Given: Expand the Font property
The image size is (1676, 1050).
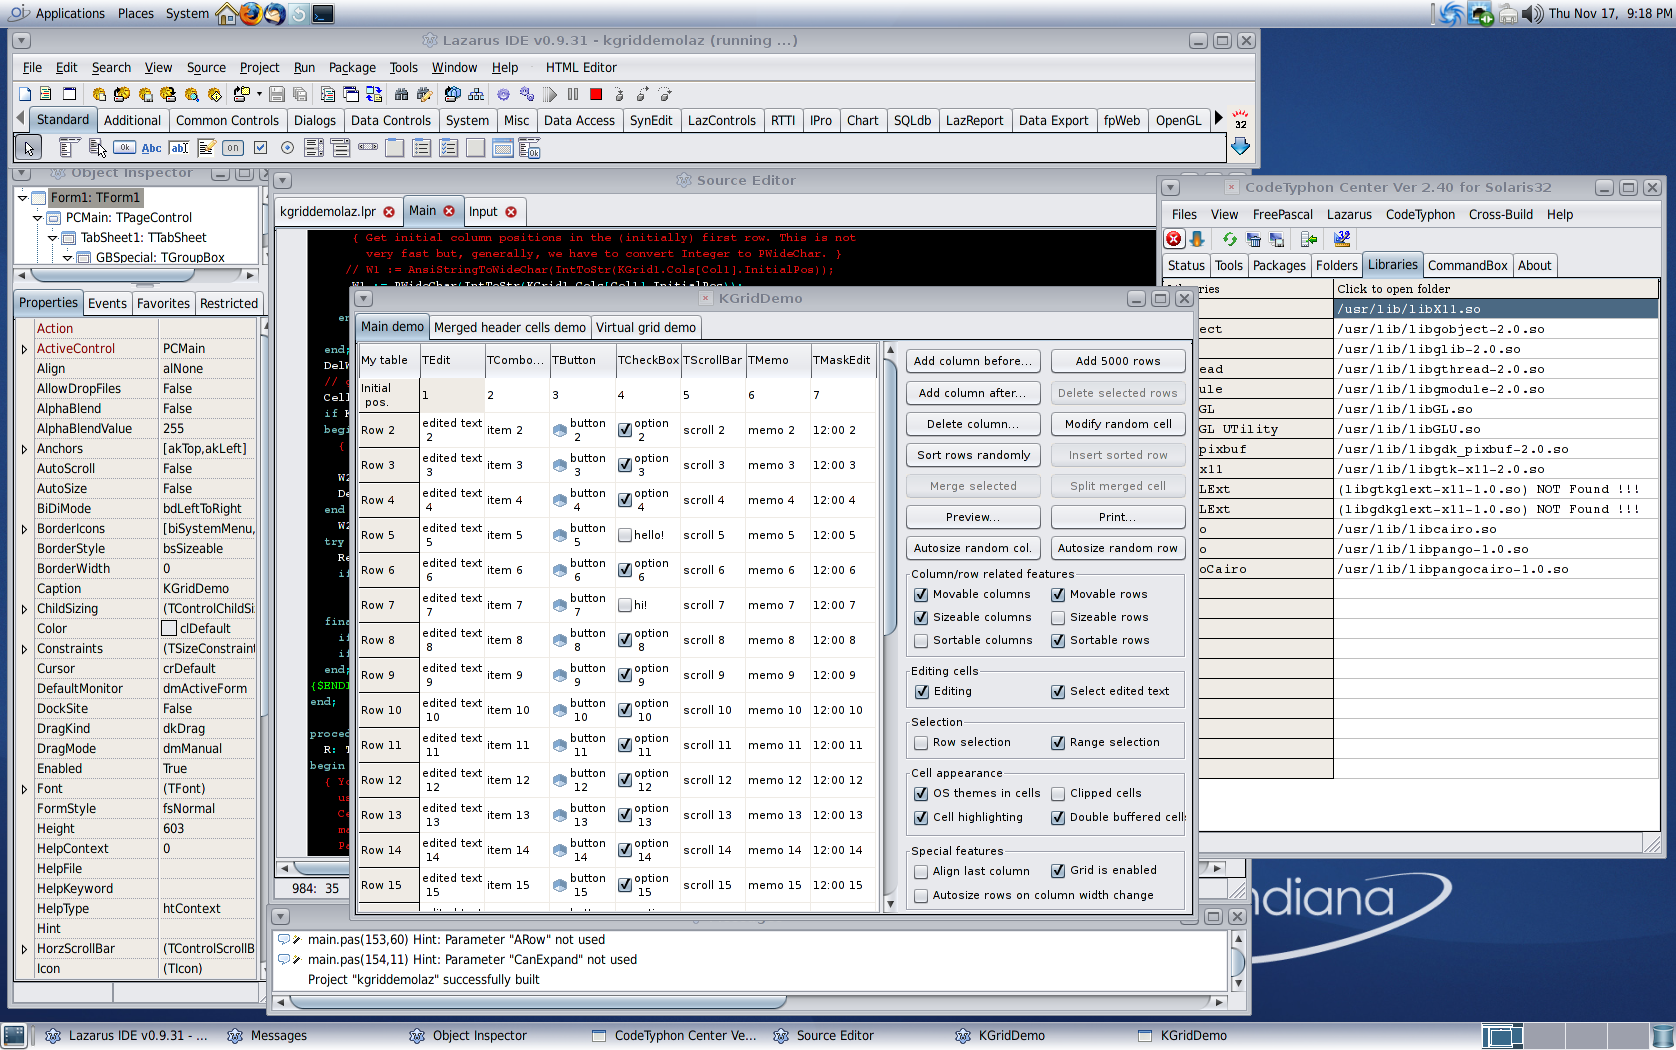Looking at the screenshot, I should pyautogui.click(x=24, y=789).
